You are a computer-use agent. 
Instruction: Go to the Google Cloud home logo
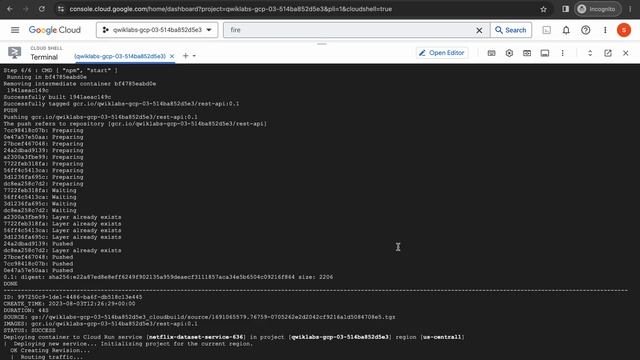point(55,30)
